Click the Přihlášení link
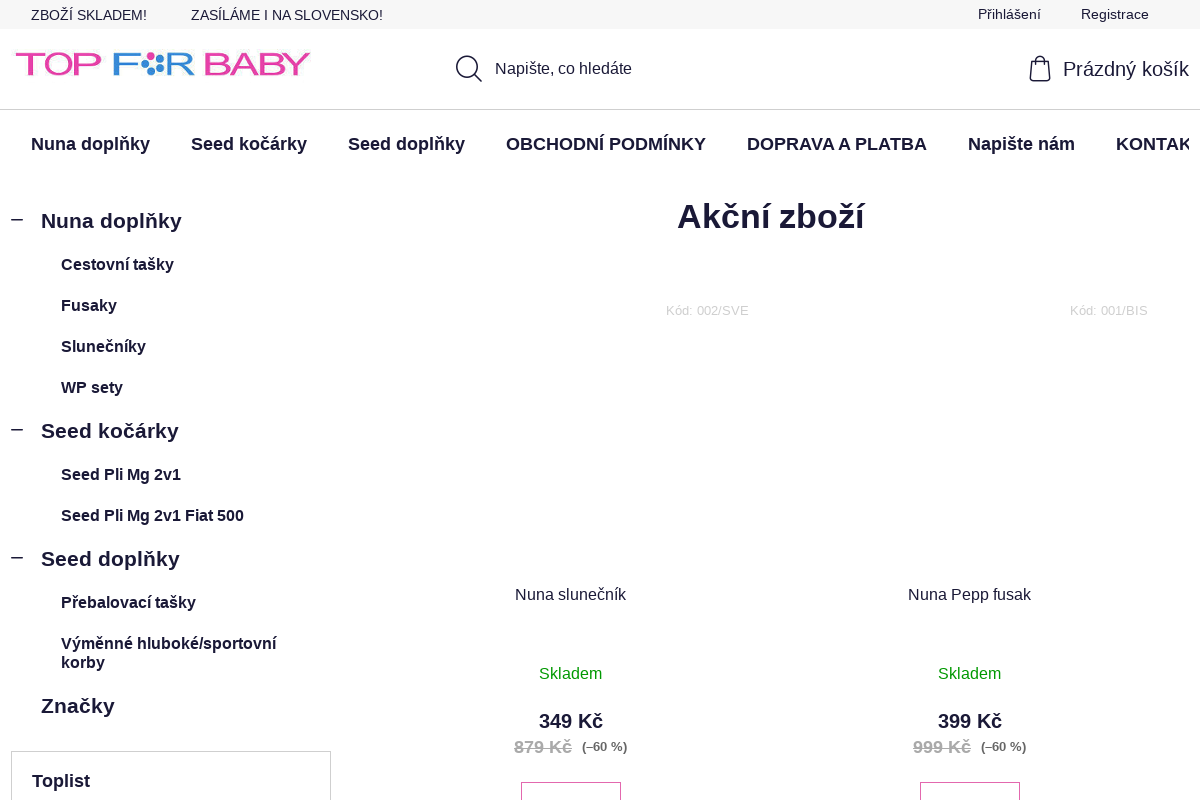The image size is (1200, 800). tap(1009, 14)
